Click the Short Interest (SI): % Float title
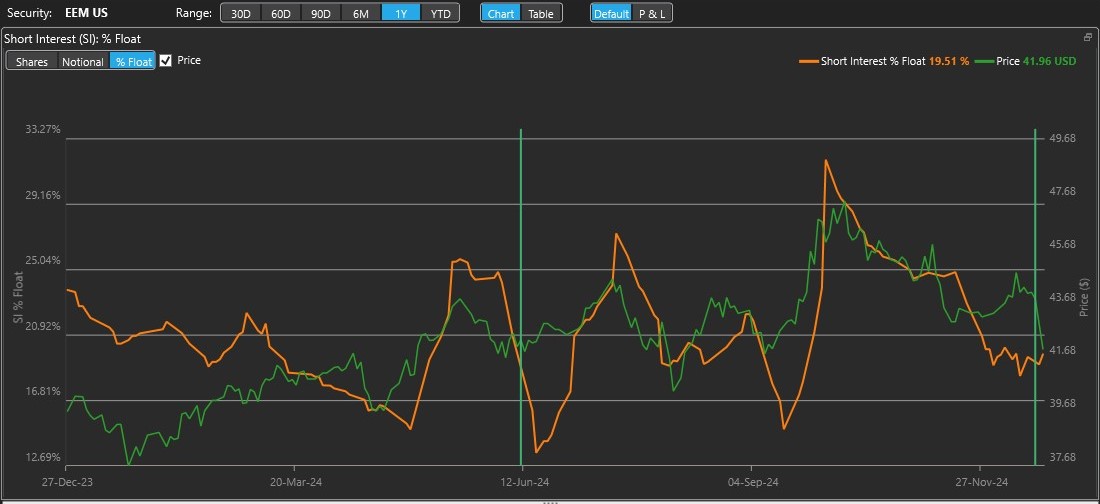Image resolution: width=1100 pixels, height=504 pixels. (74, 39)
